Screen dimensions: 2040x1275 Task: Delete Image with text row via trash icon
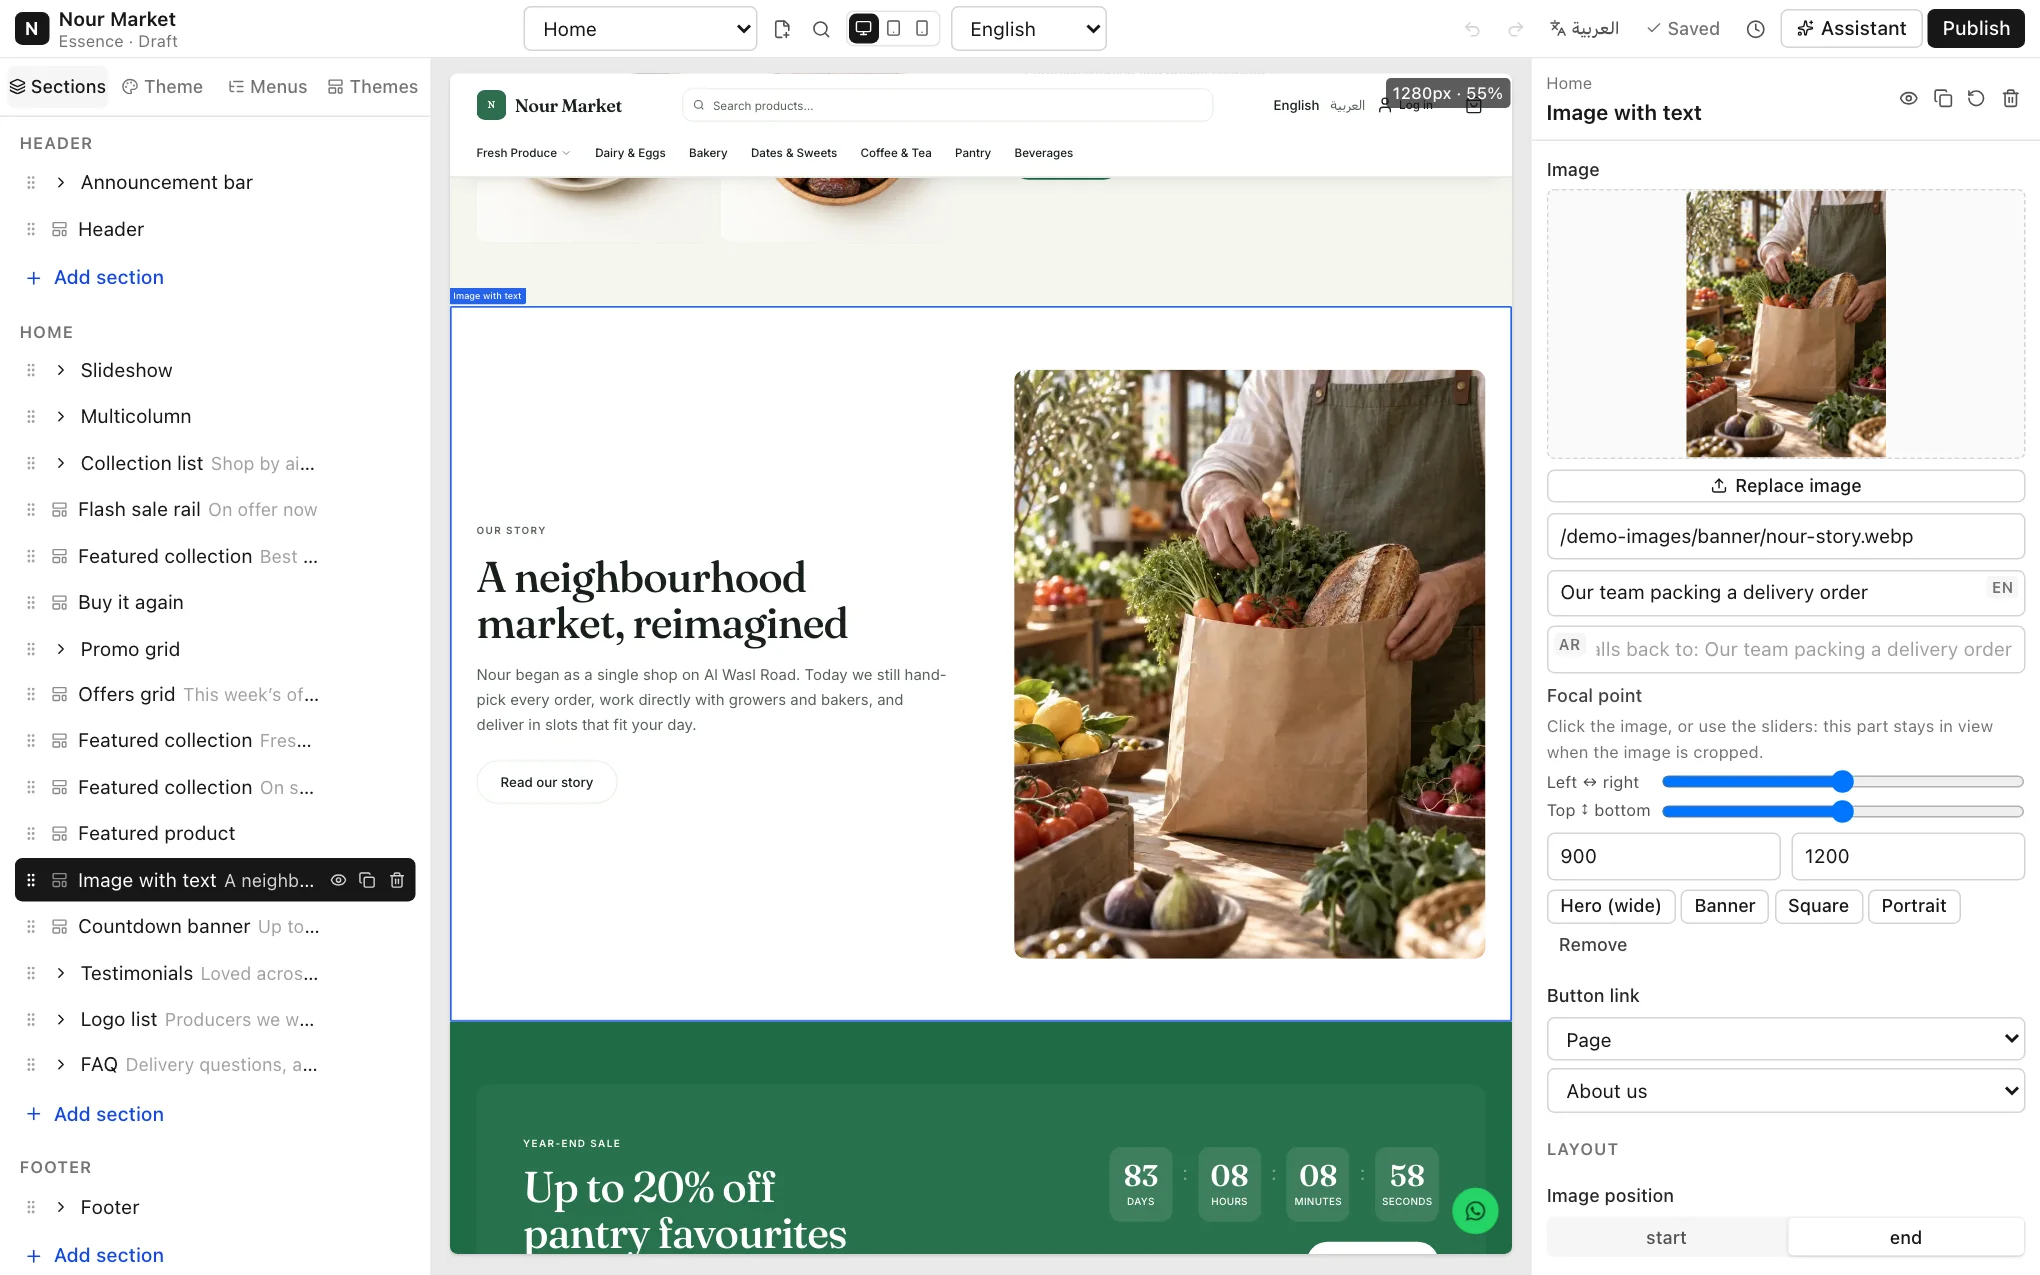397,880
